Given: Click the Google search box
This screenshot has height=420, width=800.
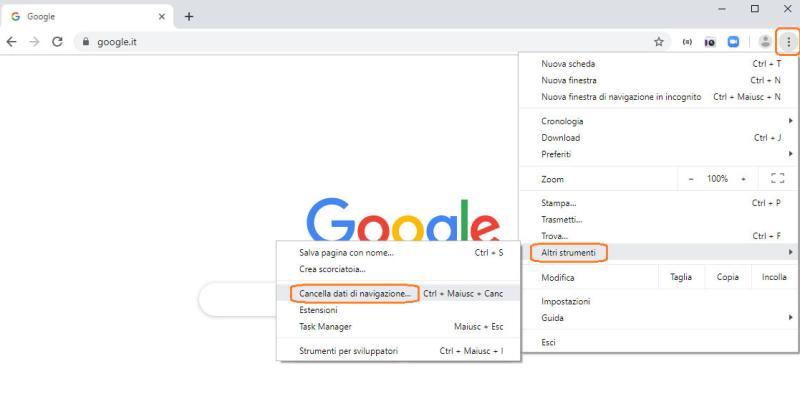Looking at the screenshot, I should (x=238, y=299).
